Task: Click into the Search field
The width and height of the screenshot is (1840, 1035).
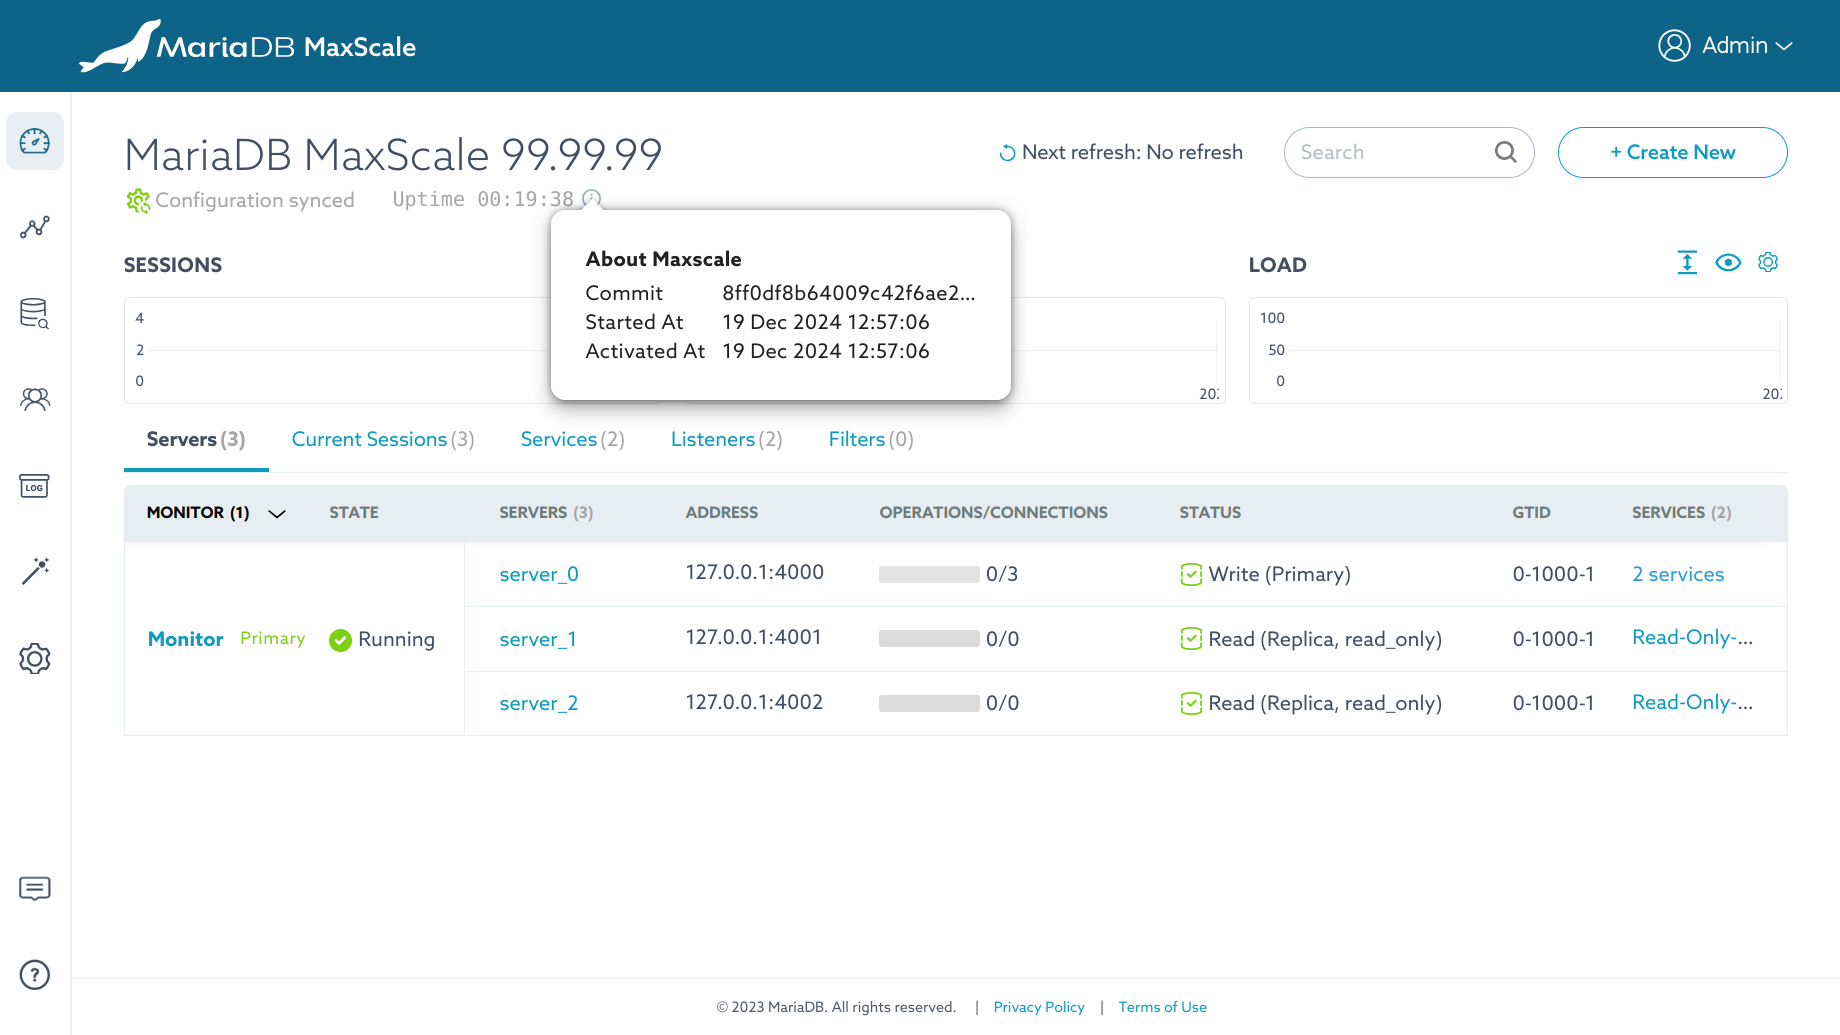Action: pyautogui.click(x=1390, y=153)
